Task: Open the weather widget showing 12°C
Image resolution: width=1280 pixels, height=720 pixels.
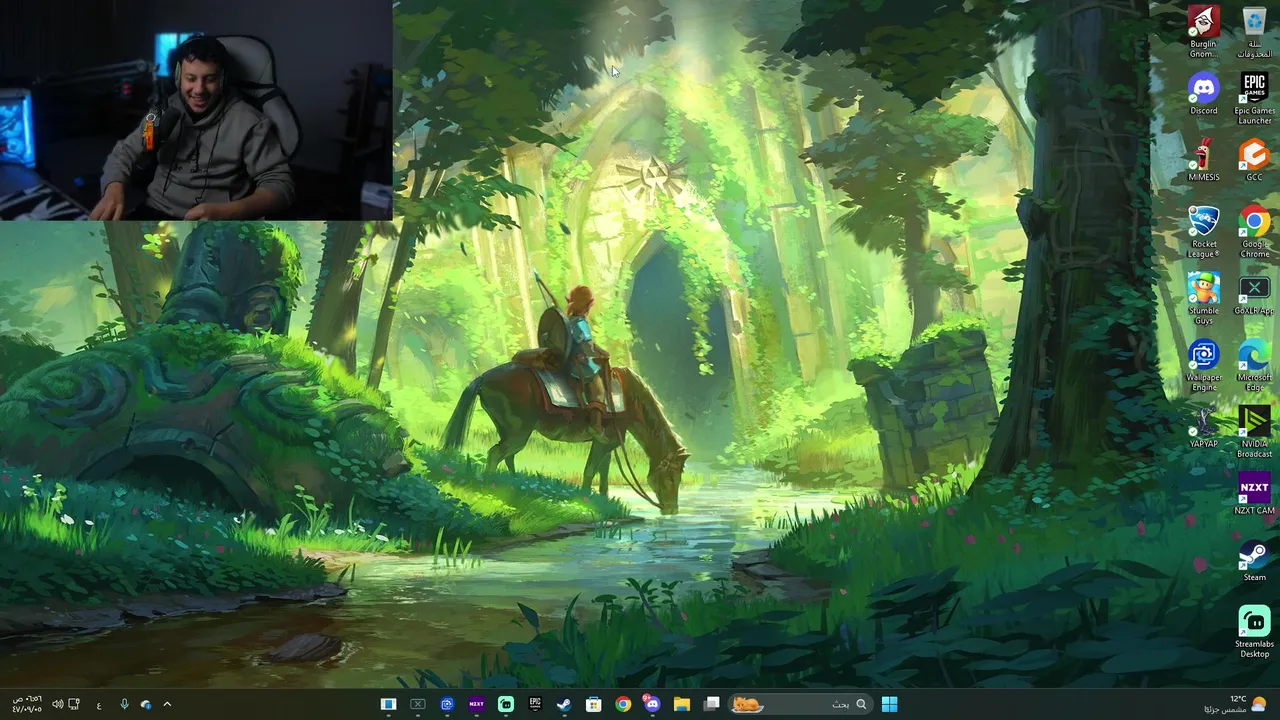Action: 1237,704
